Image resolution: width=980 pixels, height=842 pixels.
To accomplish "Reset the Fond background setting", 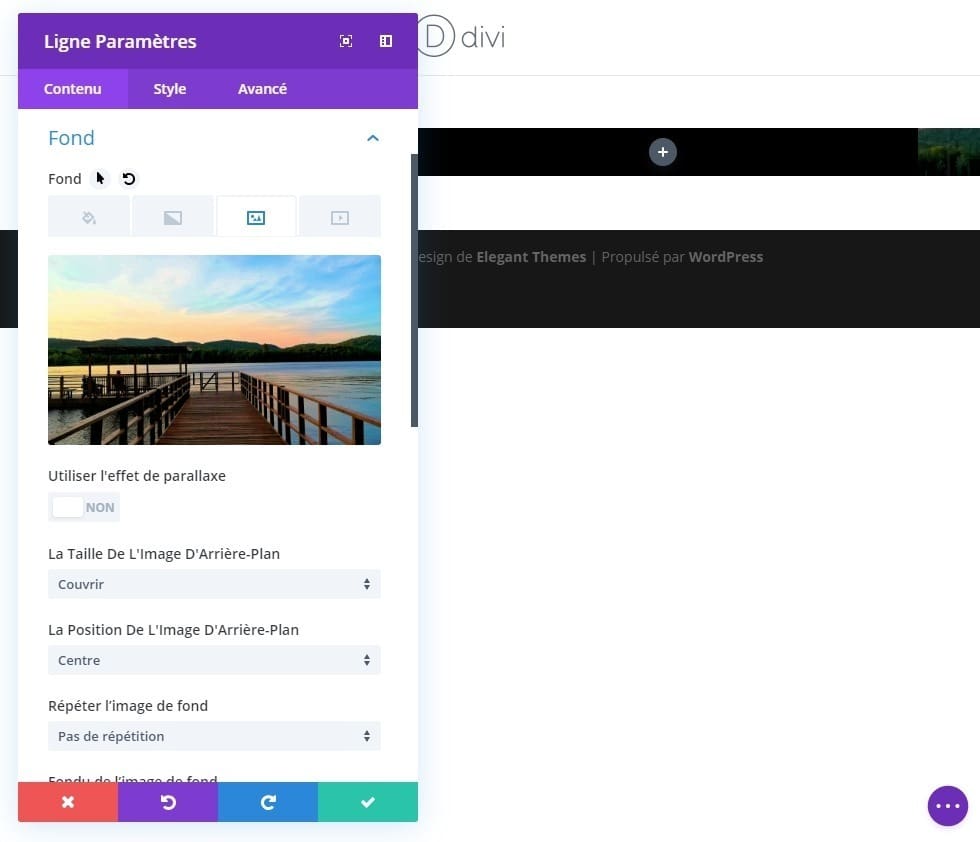I will pos(129,179).
